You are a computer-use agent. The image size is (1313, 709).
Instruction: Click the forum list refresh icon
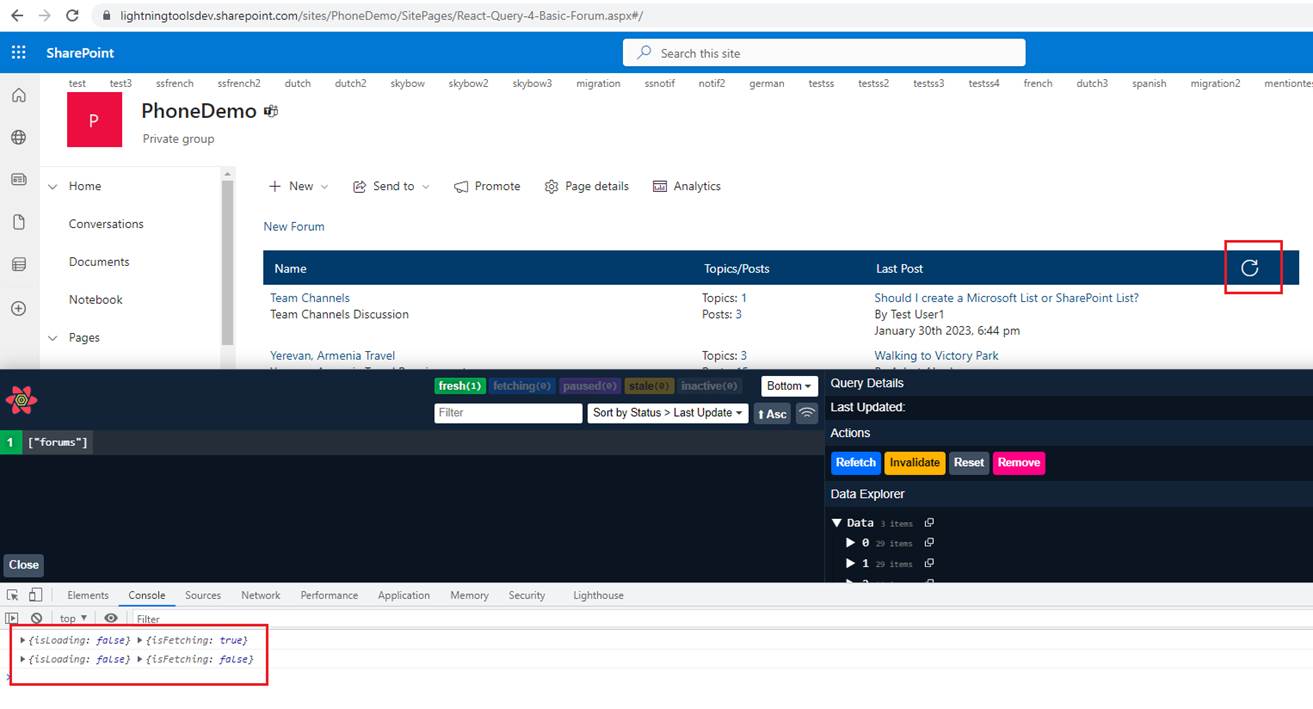tap(1249, 267)
